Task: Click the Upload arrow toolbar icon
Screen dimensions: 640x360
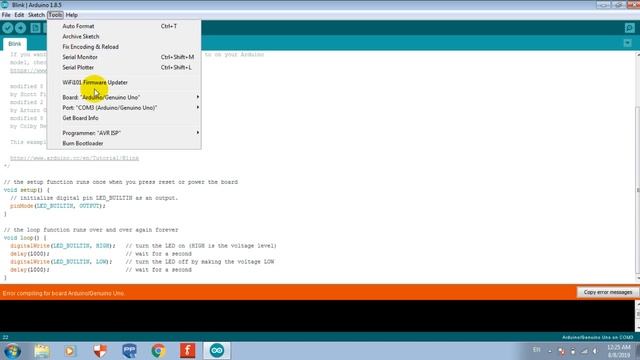Action: (20, 28)
